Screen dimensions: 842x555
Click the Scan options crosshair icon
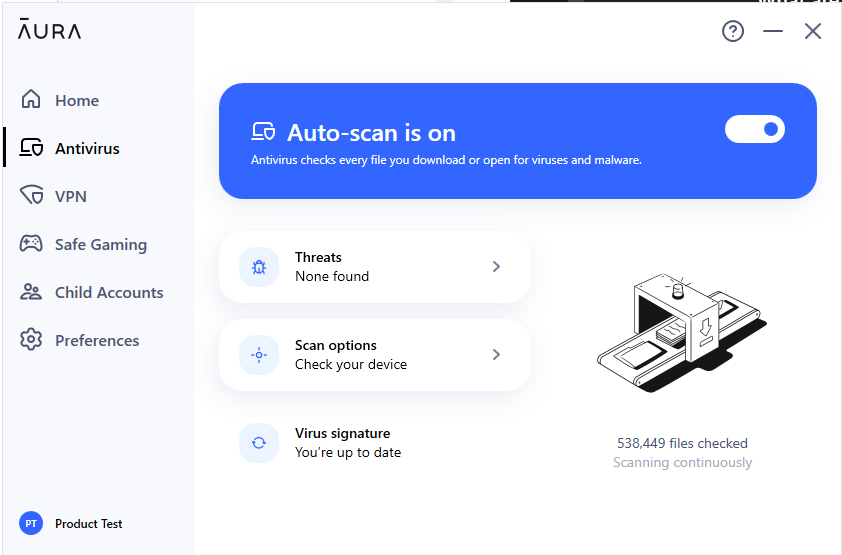(259, 355)
